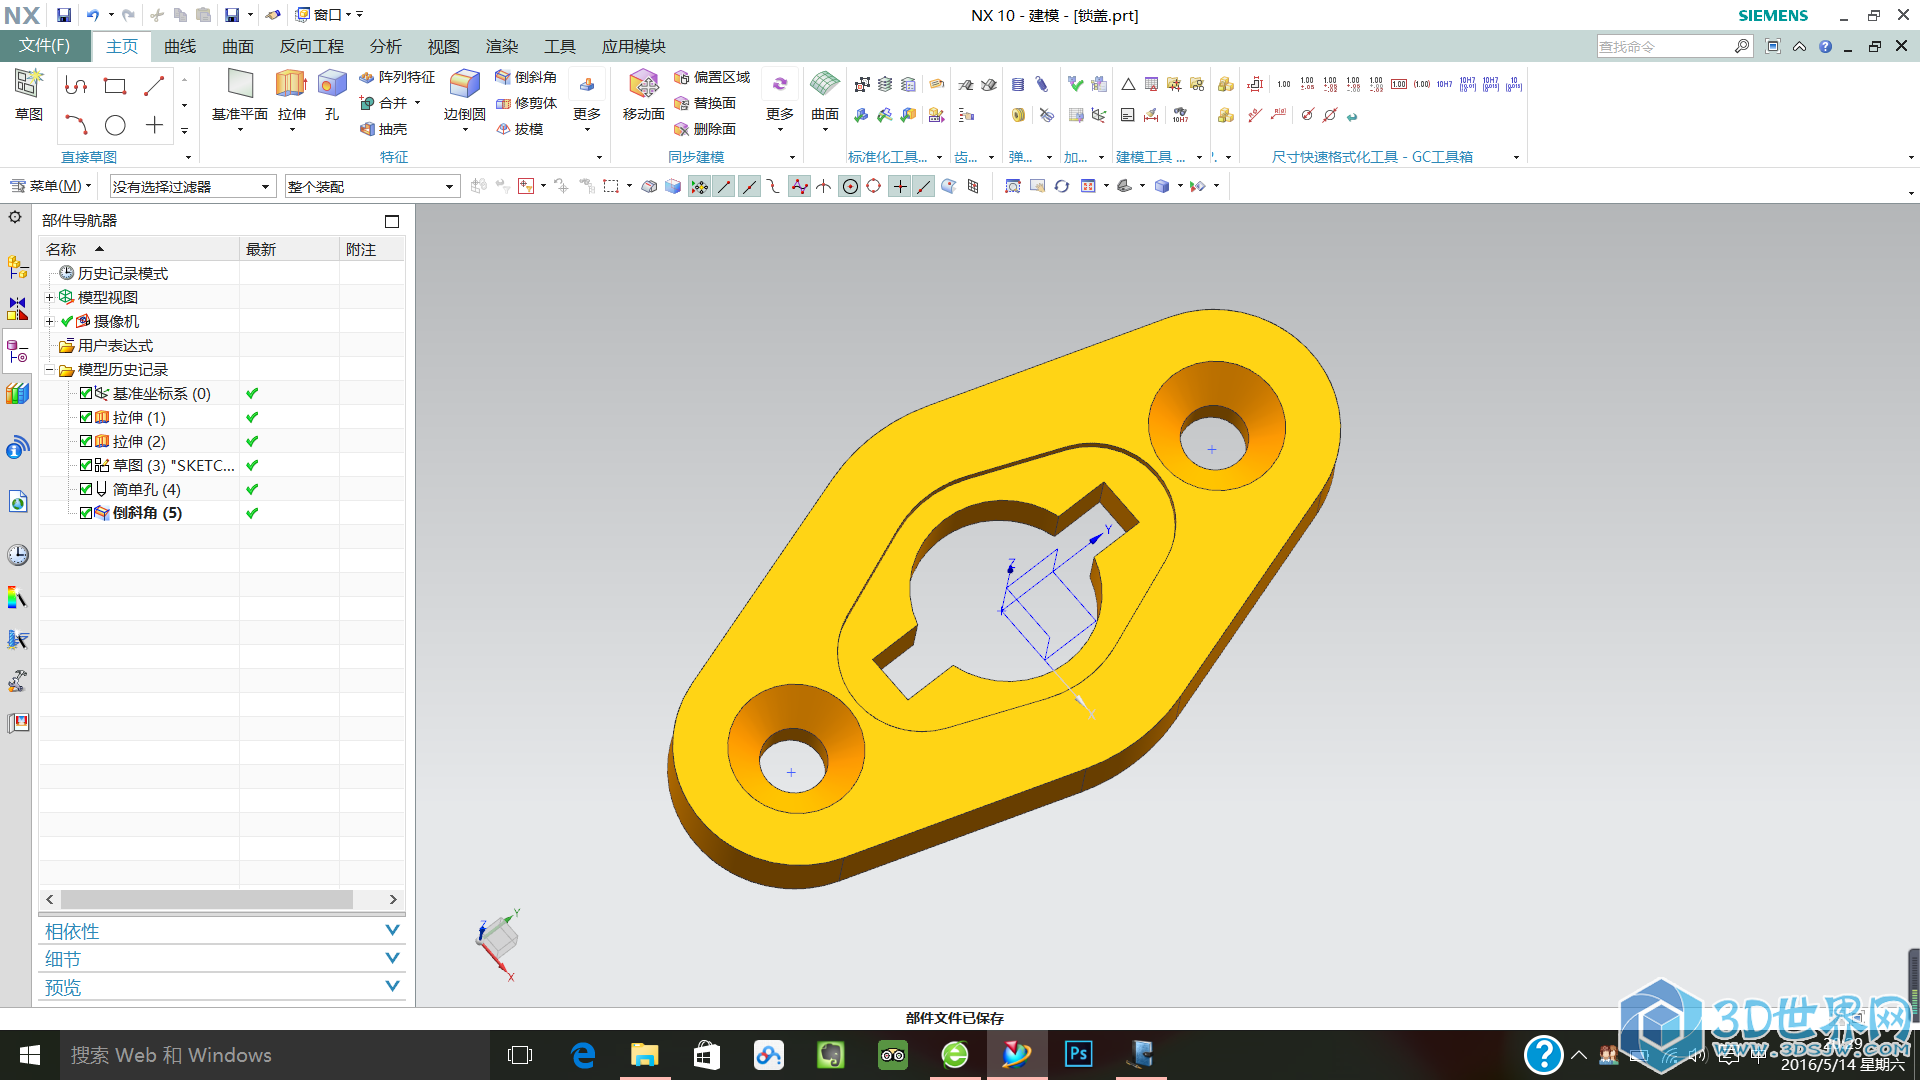This screenshot has width=1920, height=1080.
Task: Open the 文件(F) menu
Action: coord(45,46)
